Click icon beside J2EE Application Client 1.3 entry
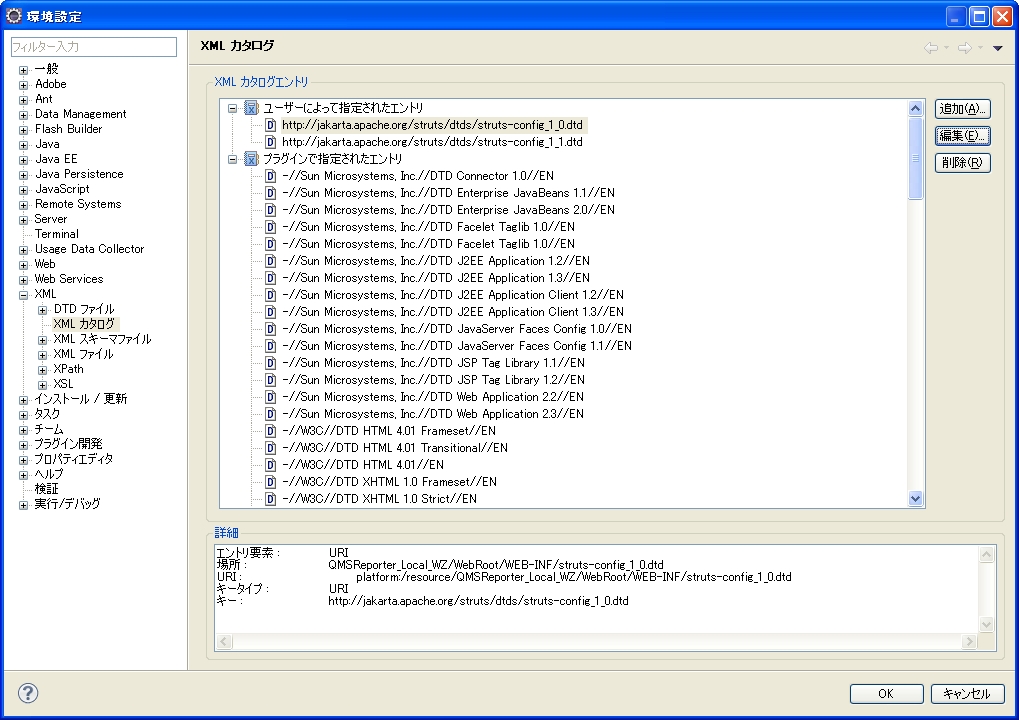The image size is (1019, 720). pyautogui.click(x=270, y=311)
